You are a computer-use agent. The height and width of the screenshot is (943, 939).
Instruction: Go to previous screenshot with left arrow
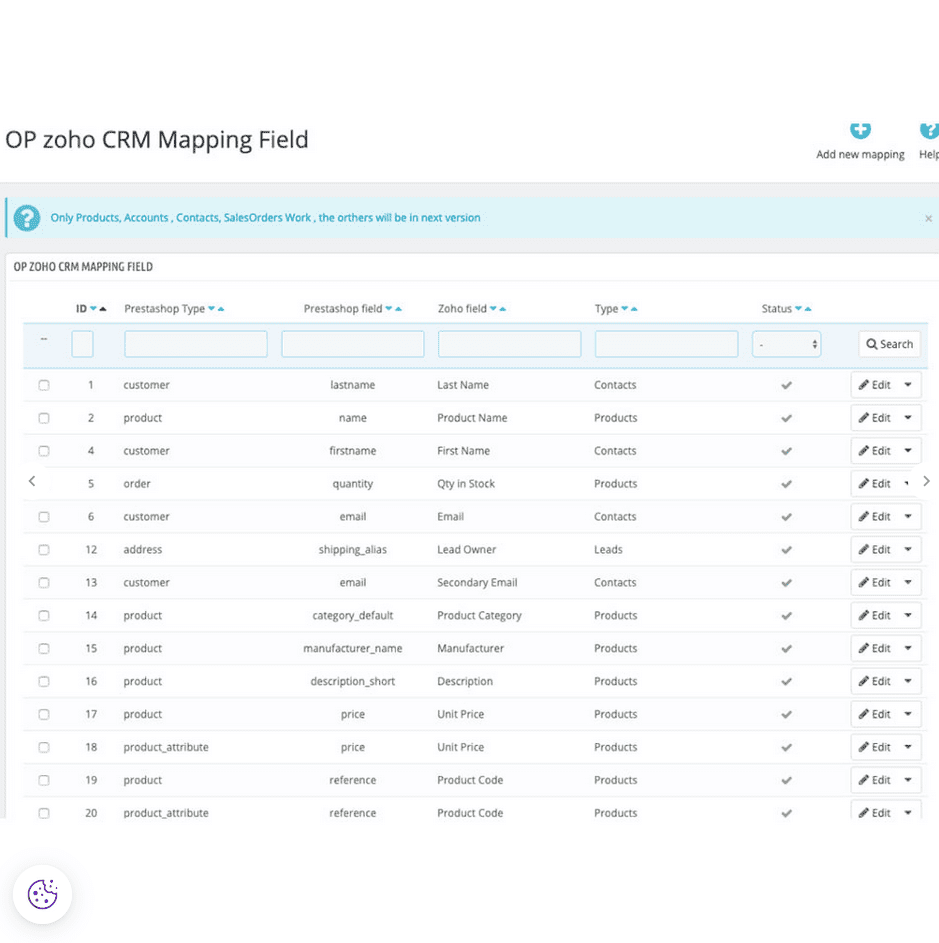[32, 481]
